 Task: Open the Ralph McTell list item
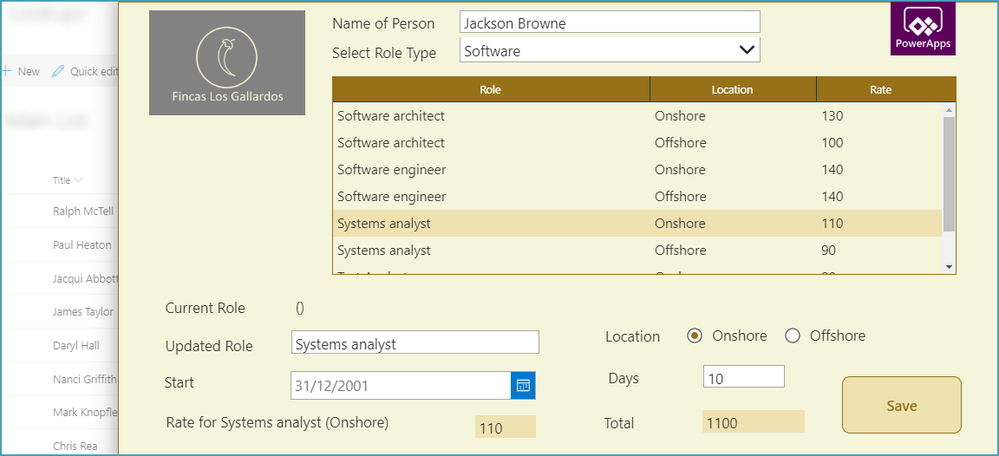point(81,212)
